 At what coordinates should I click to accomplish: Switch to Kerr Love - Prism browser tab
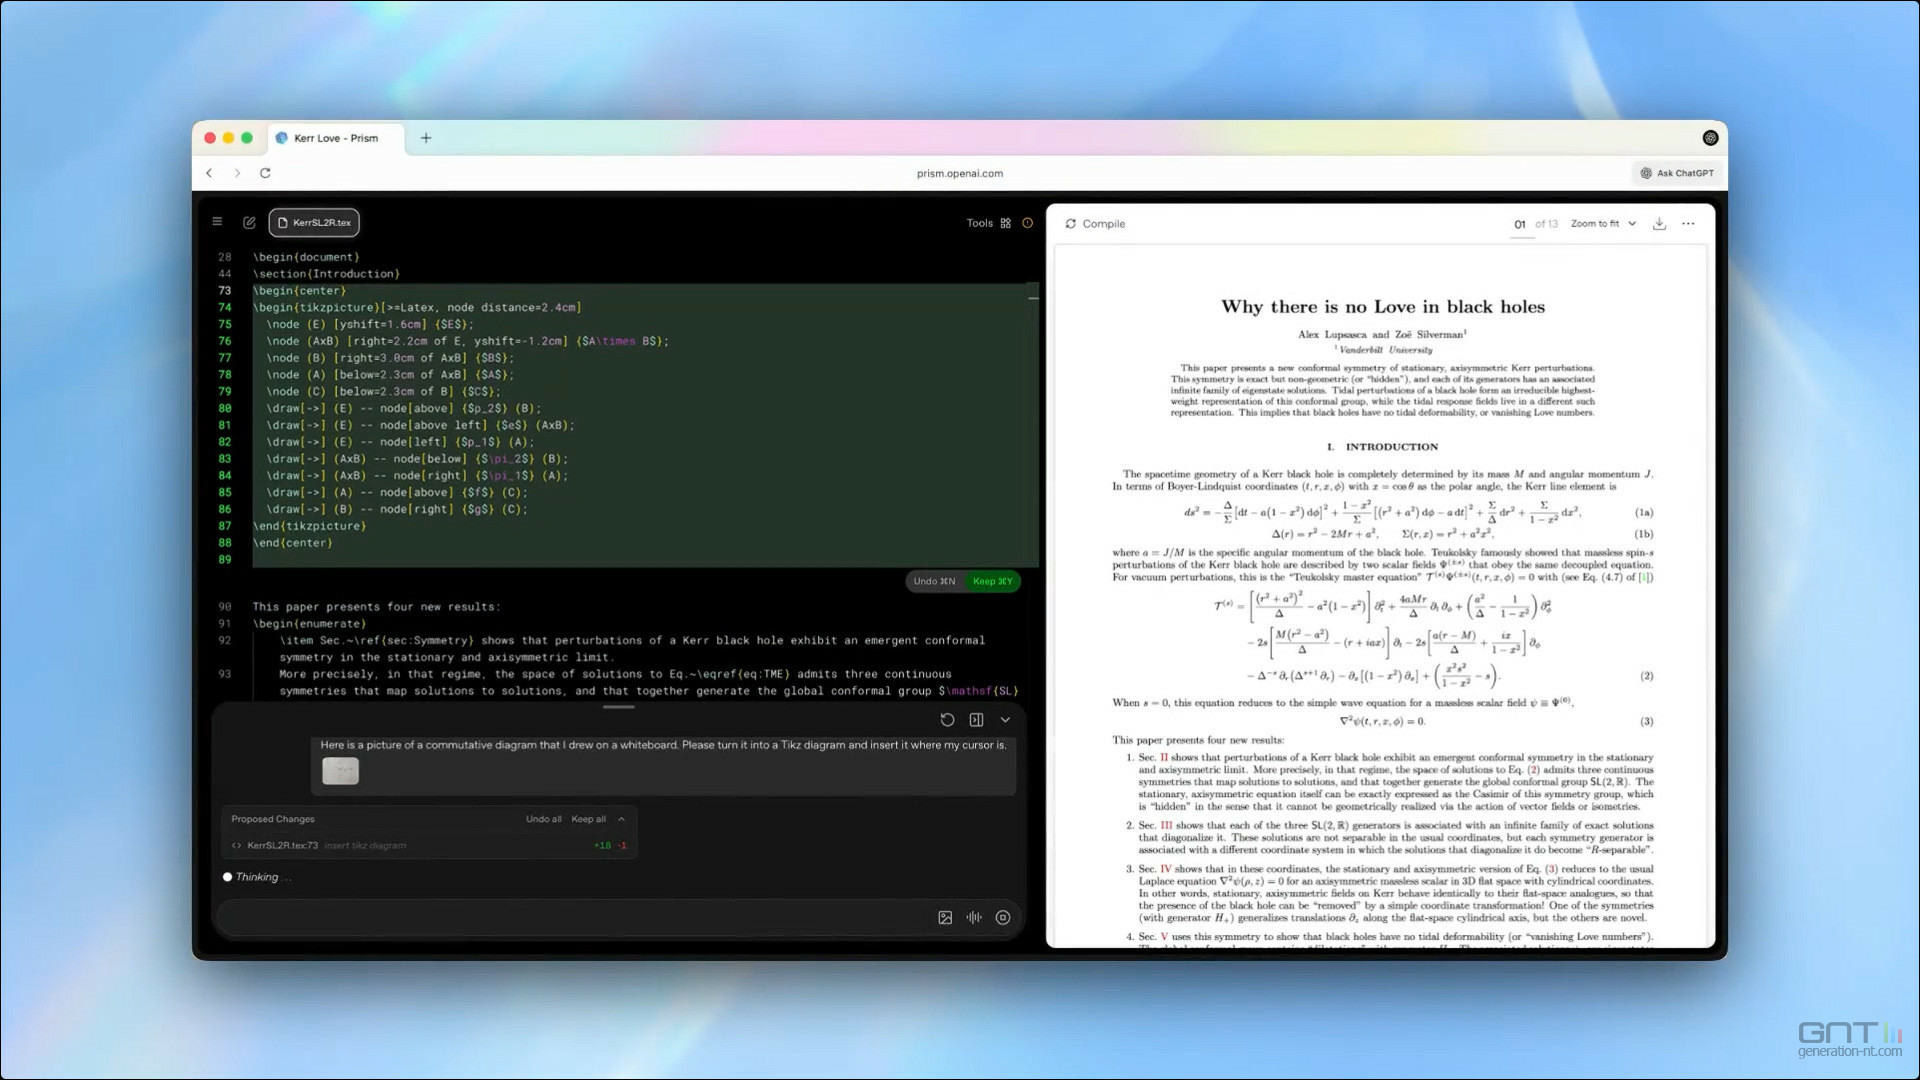pos(335,138)
